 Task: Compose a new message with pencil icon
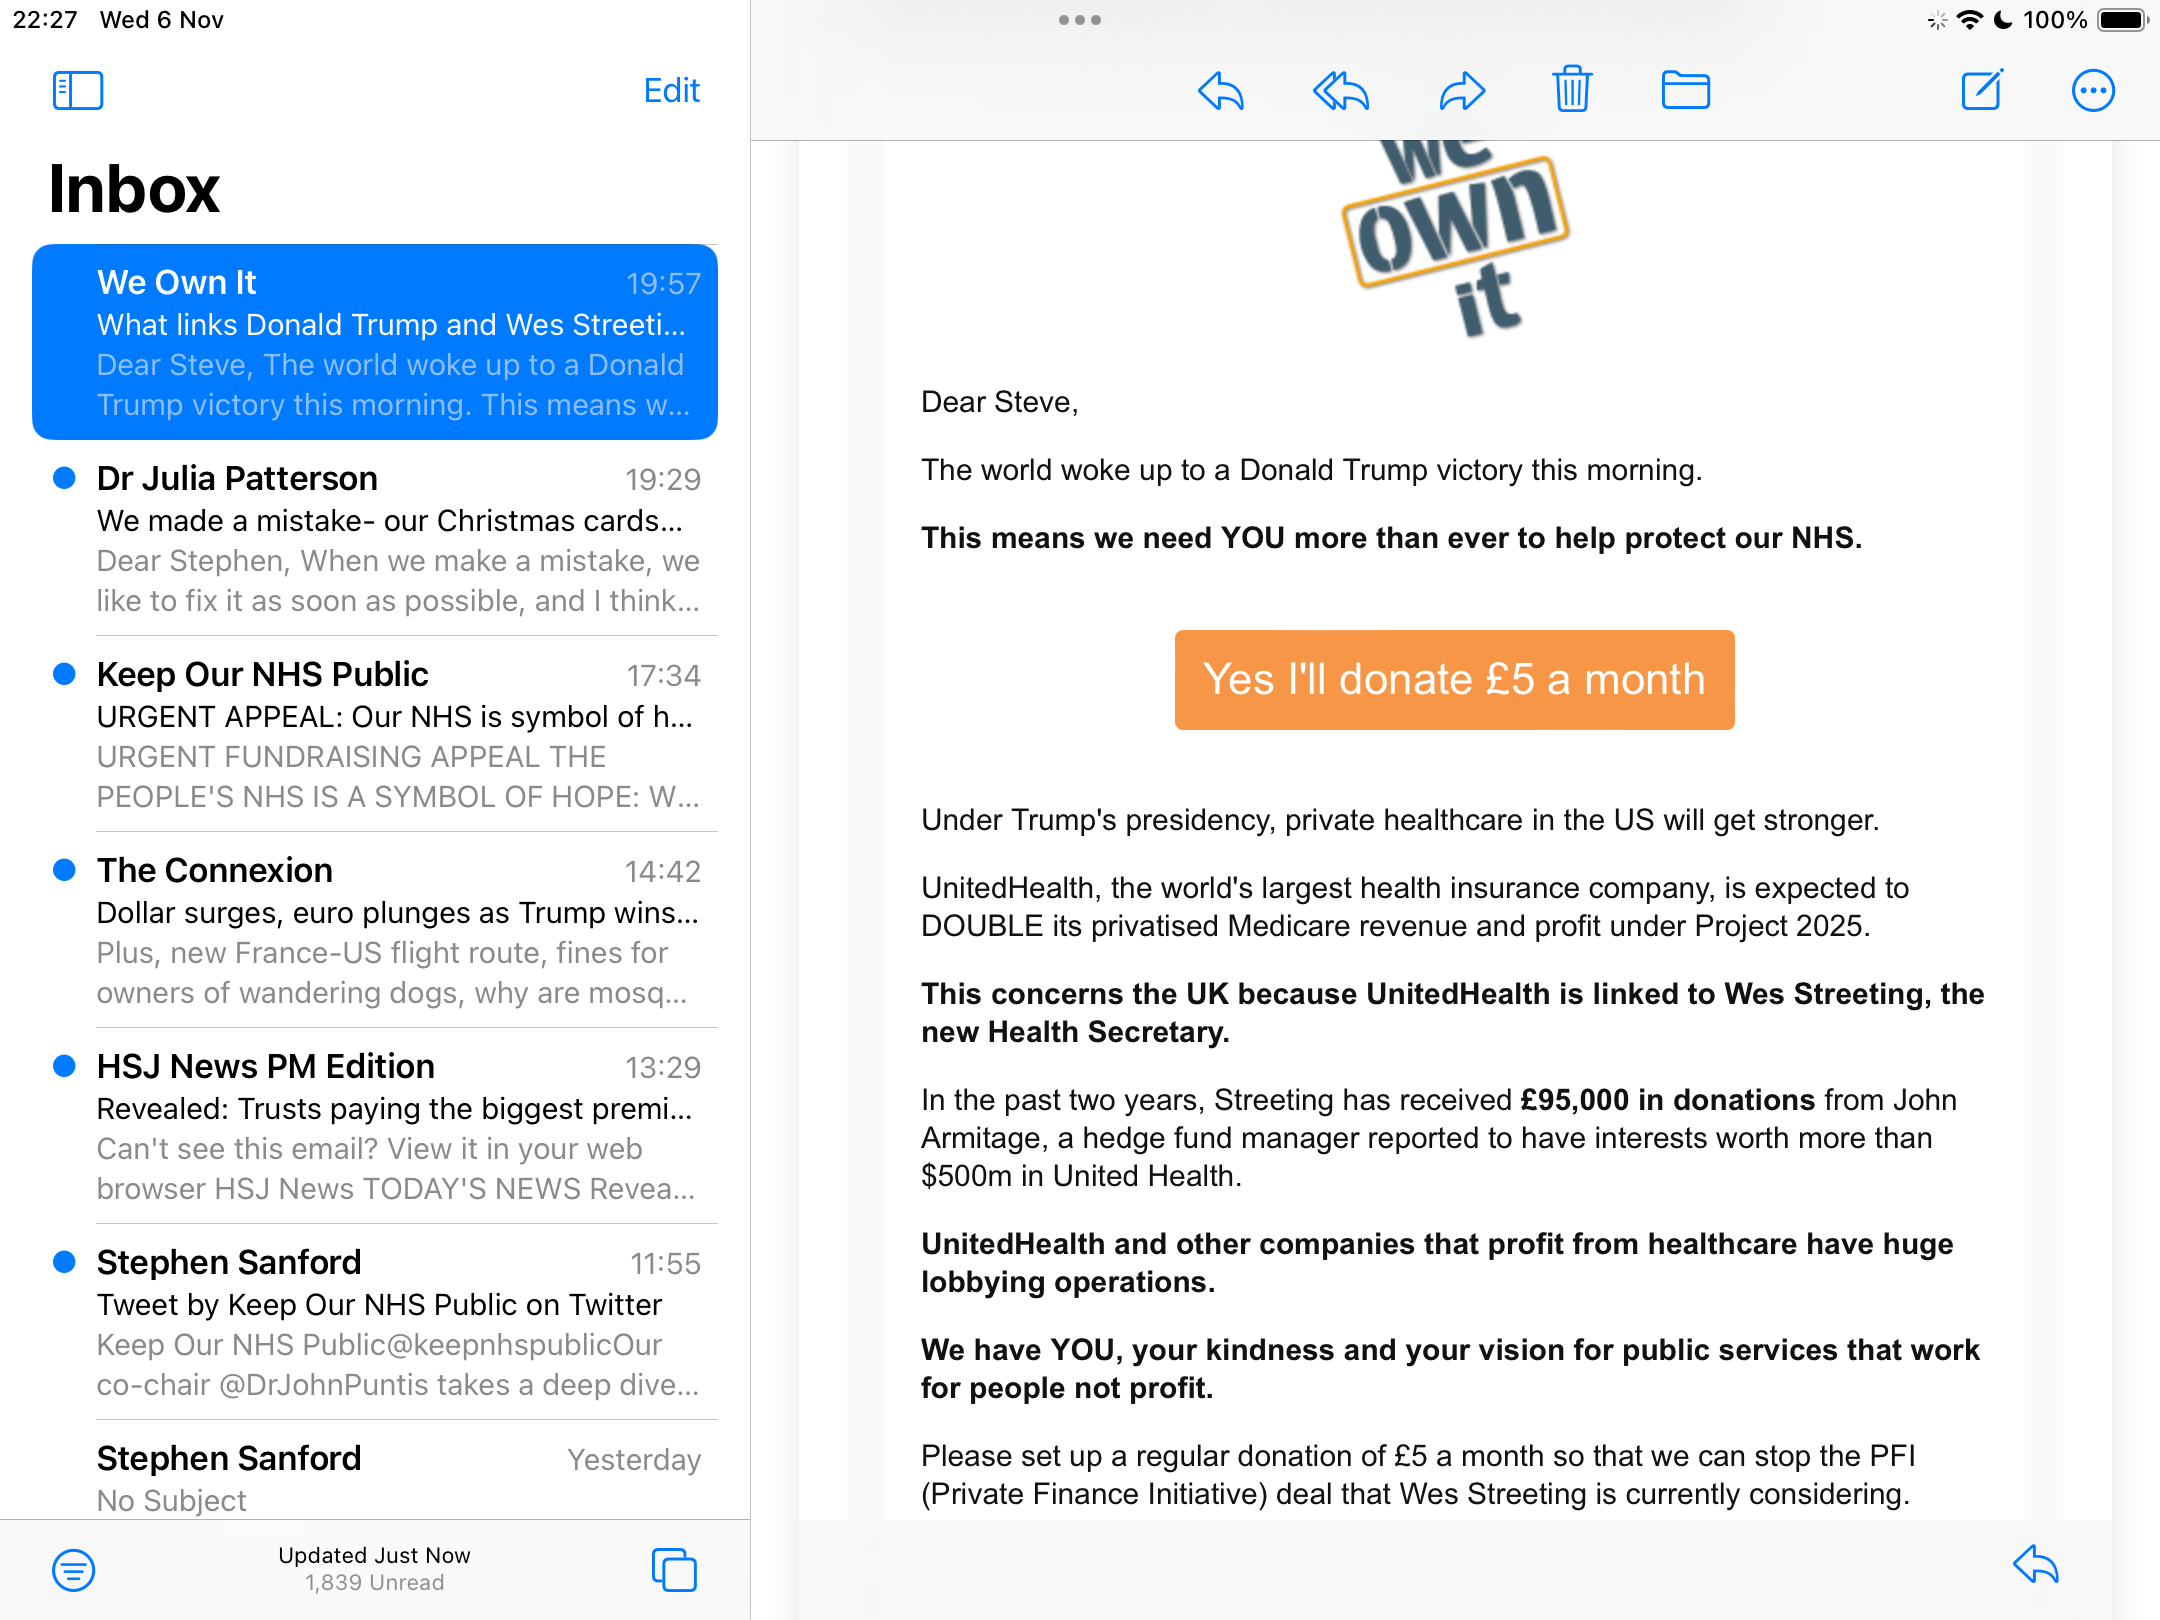coord(1981,90)
